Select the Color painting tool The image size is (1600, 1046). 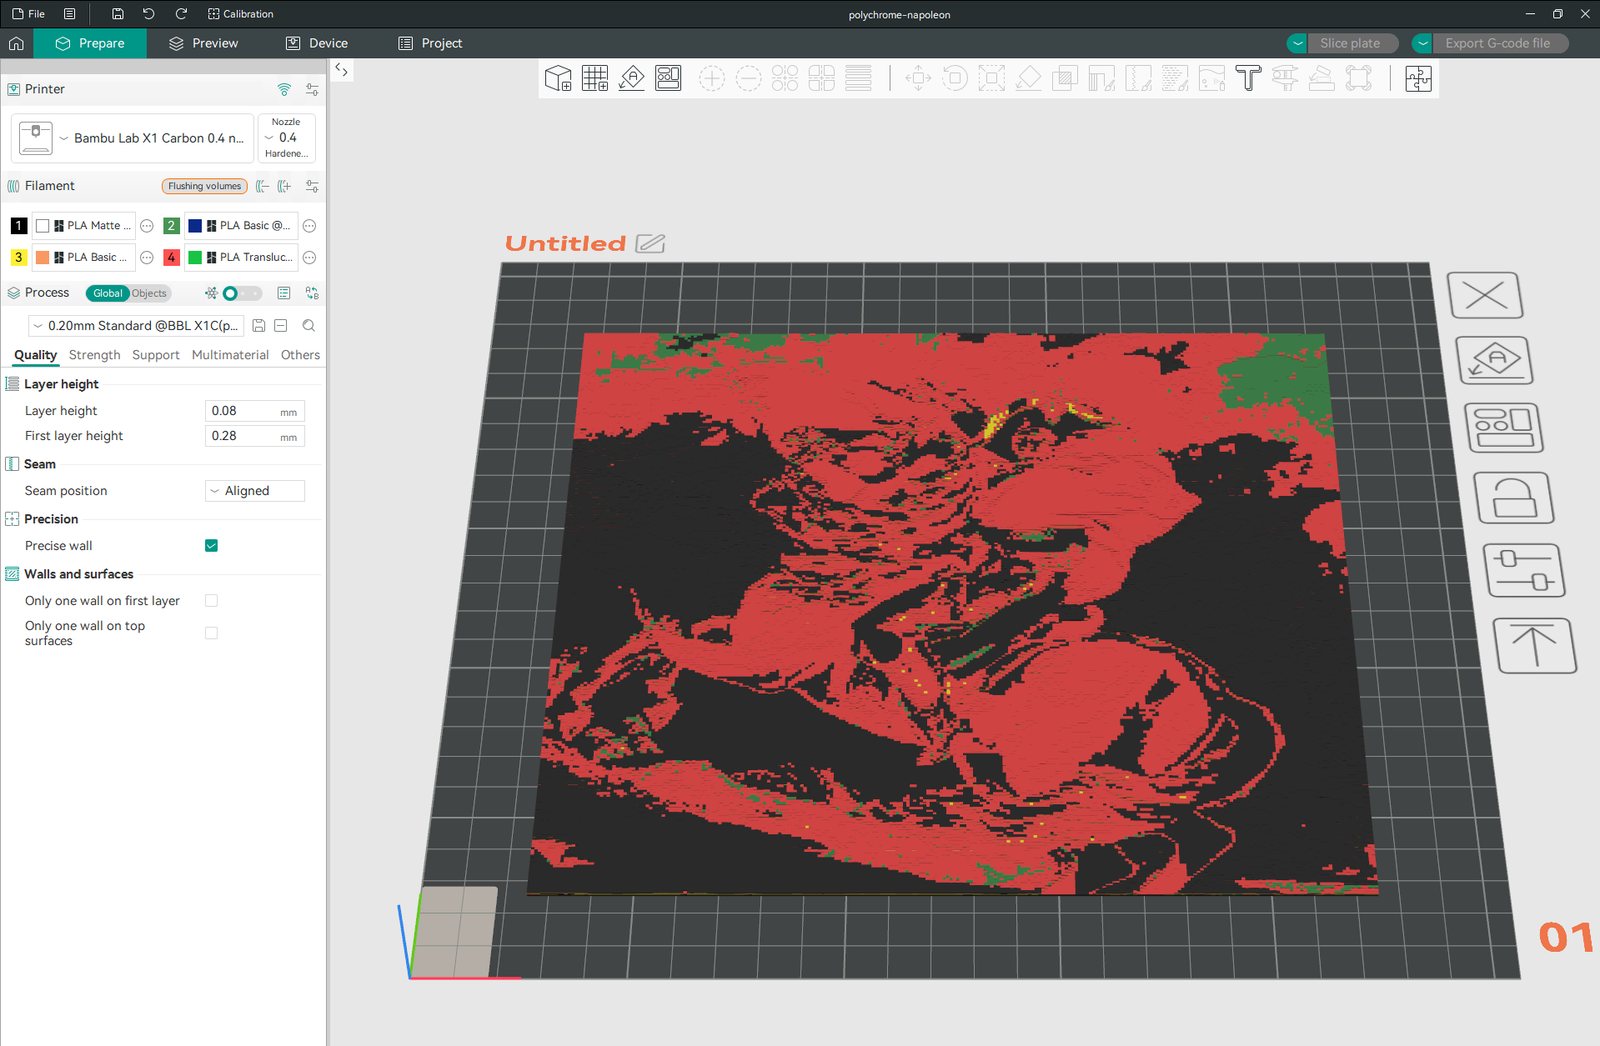tap(1212, 78)
